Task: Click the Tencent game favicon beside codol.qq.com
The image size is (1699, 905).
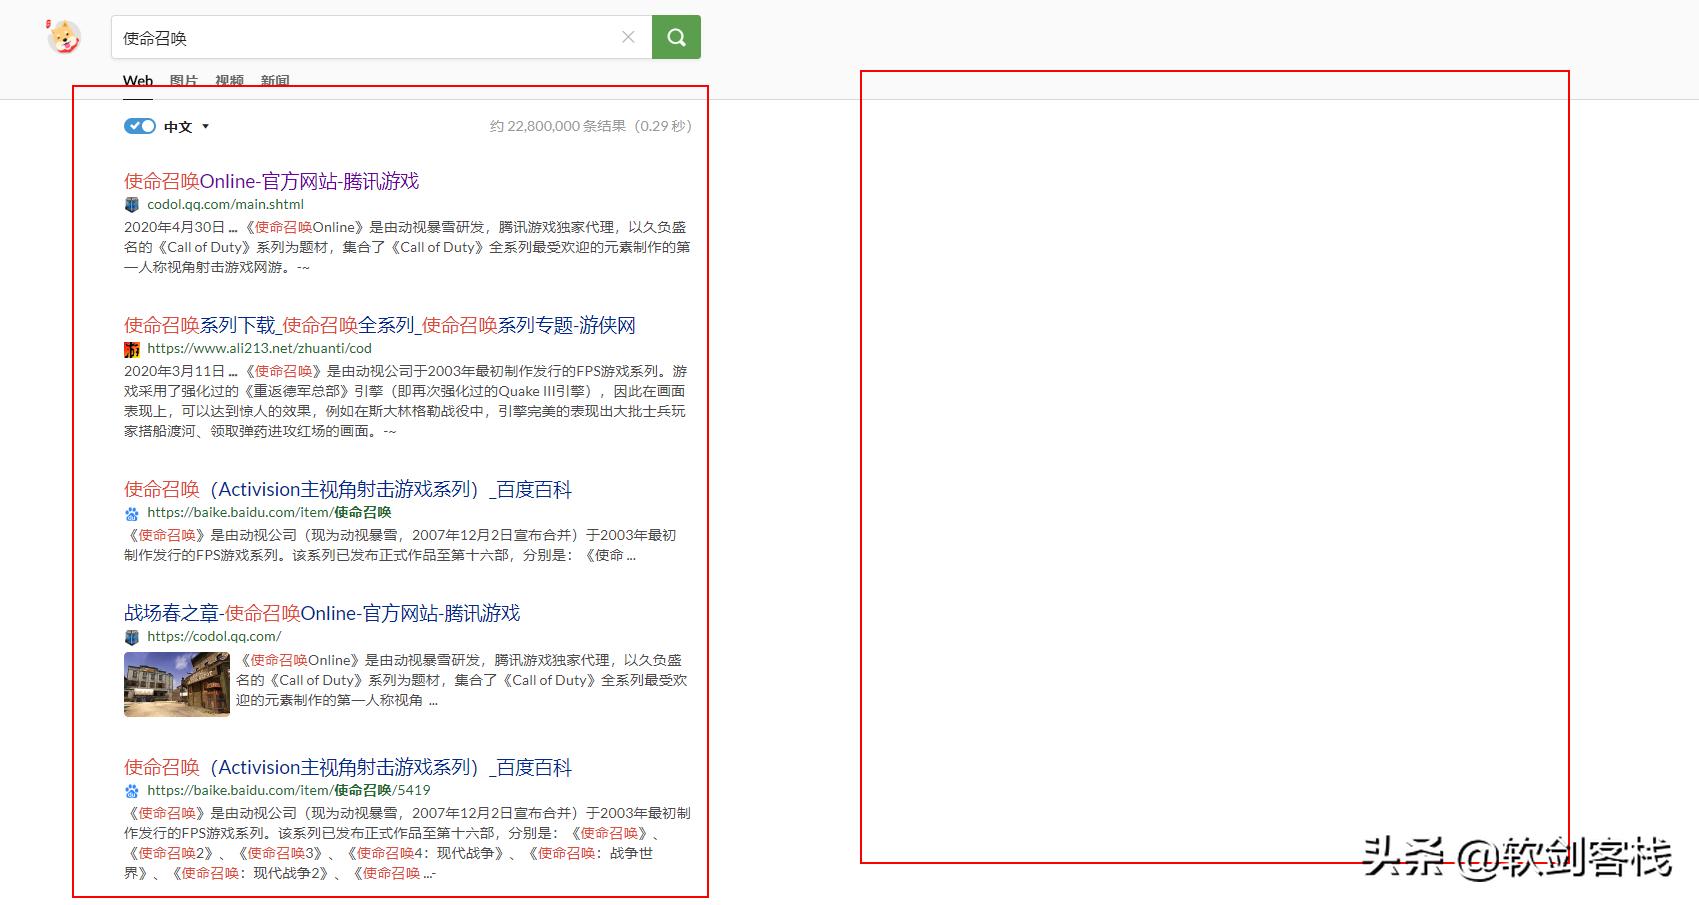Action: click(x=130, y=205)
